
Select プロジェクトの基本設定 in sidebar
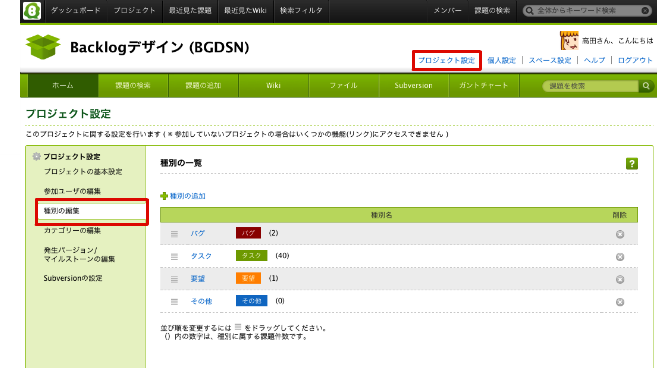pos(83,171)
